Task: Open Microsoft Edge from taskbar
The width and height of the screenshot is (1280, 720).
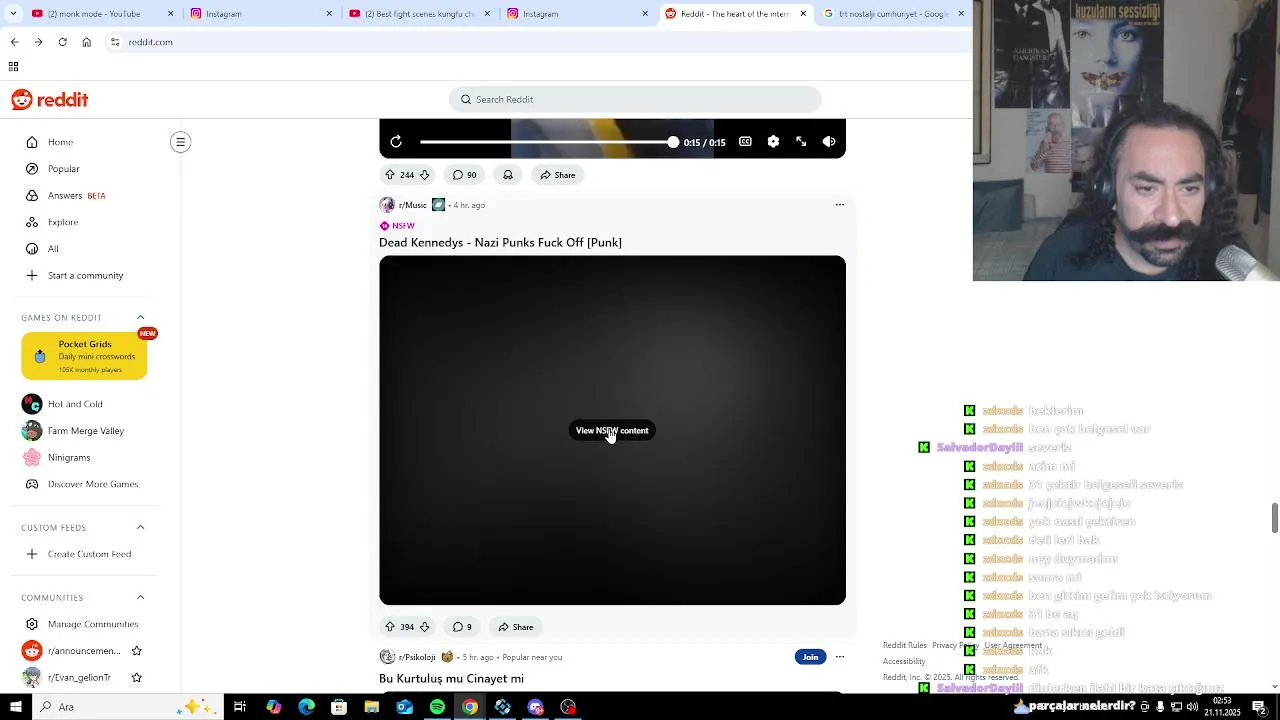Action: pyautogui.click(x=306, y=707)
